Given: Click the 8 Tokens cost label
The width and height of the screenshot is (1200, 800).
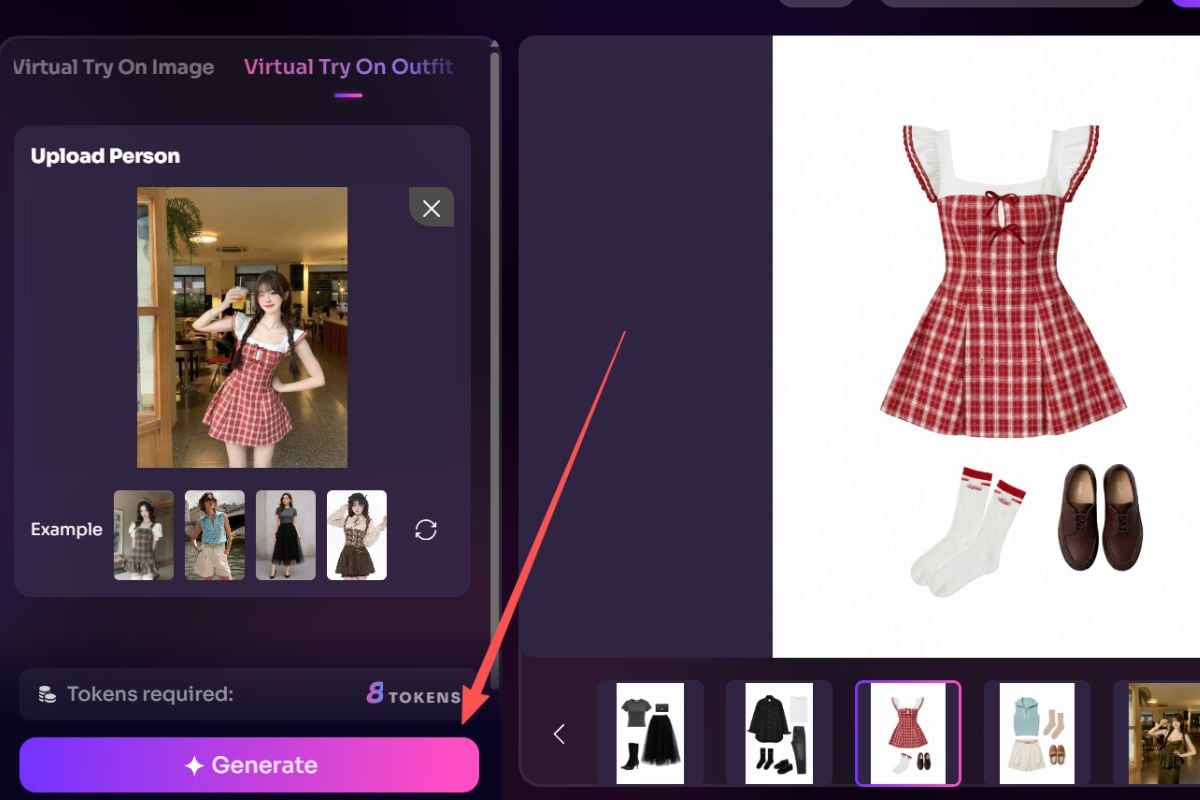Looking at the screenshot, I should pyautogui.click(x=413, y=694).
